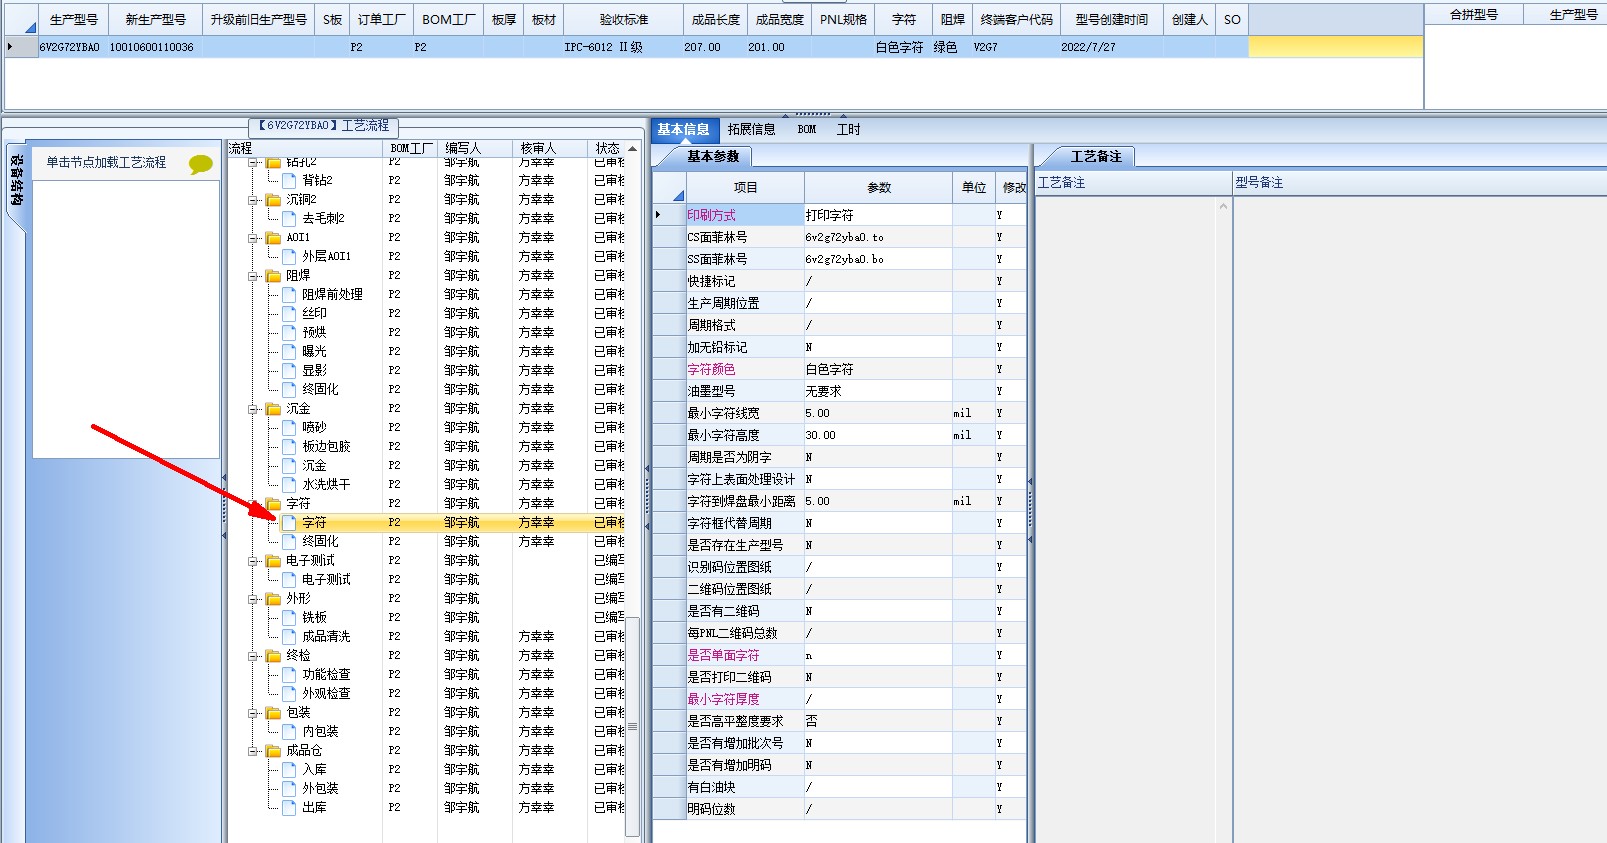Collapse the 沉金 folder node

tap(254, 409)
